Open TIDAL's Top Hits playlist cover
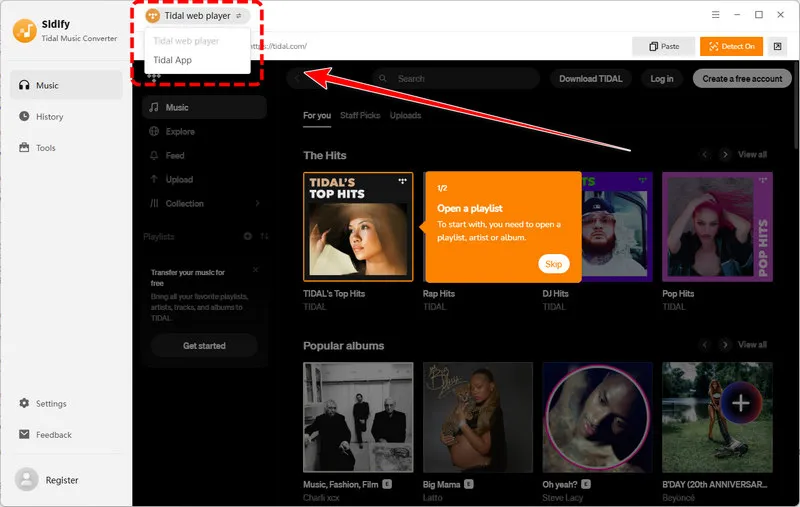Viewport: 800px width, 507px height. tap(358, 227)
